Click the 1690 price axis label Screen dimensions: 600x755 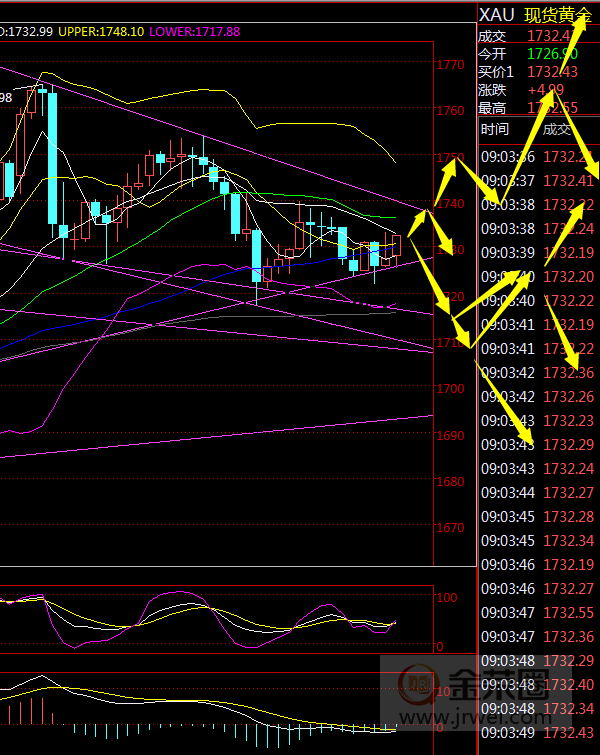(450, 436)
